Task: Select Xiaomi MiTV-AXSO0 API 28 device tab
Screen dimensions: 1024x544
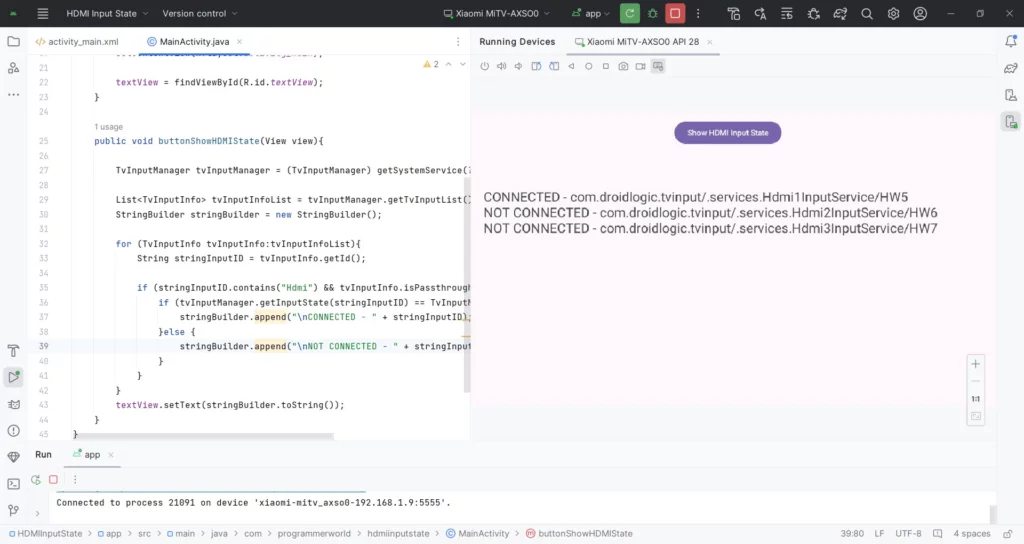Action: pos(642,41)
